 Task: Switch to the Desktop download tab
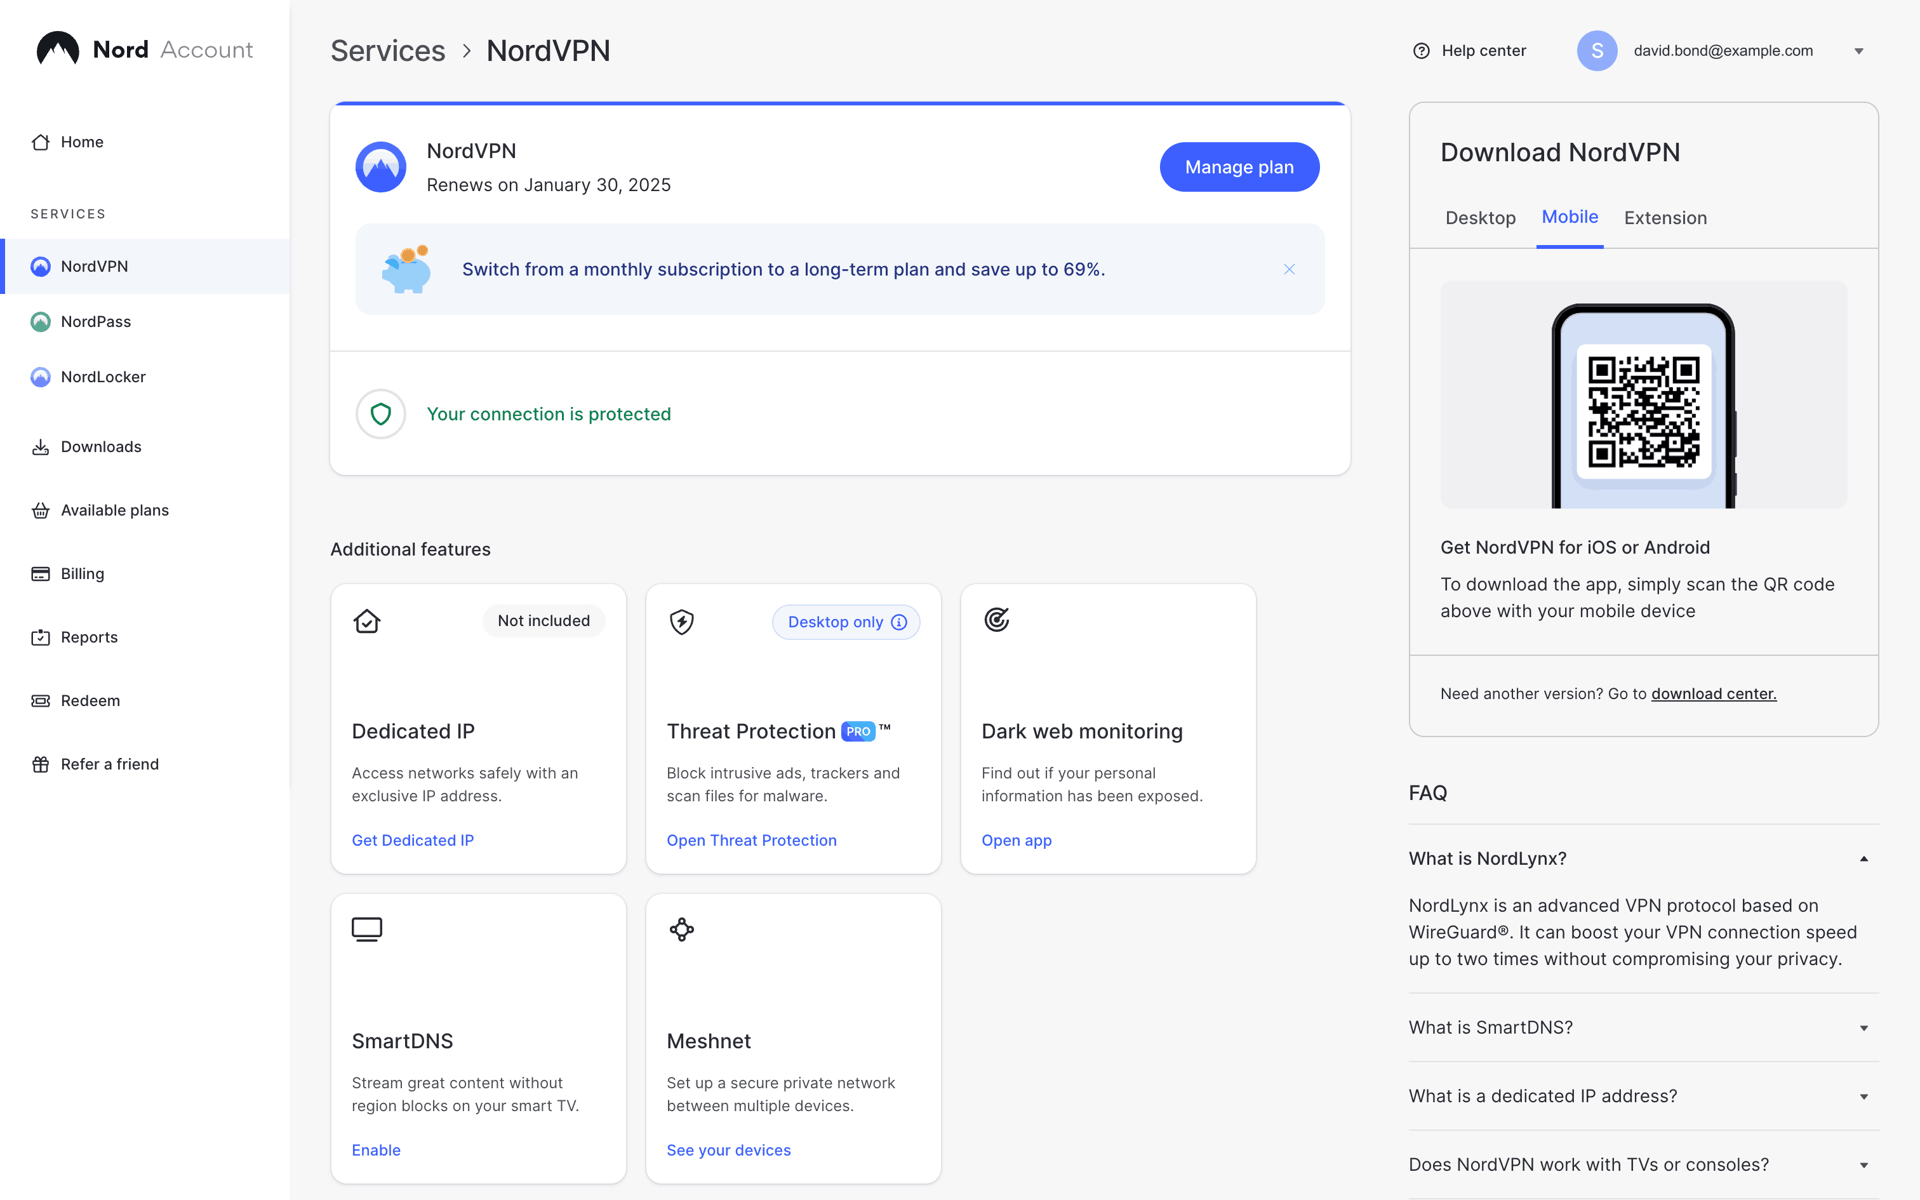coord(1480,218)
